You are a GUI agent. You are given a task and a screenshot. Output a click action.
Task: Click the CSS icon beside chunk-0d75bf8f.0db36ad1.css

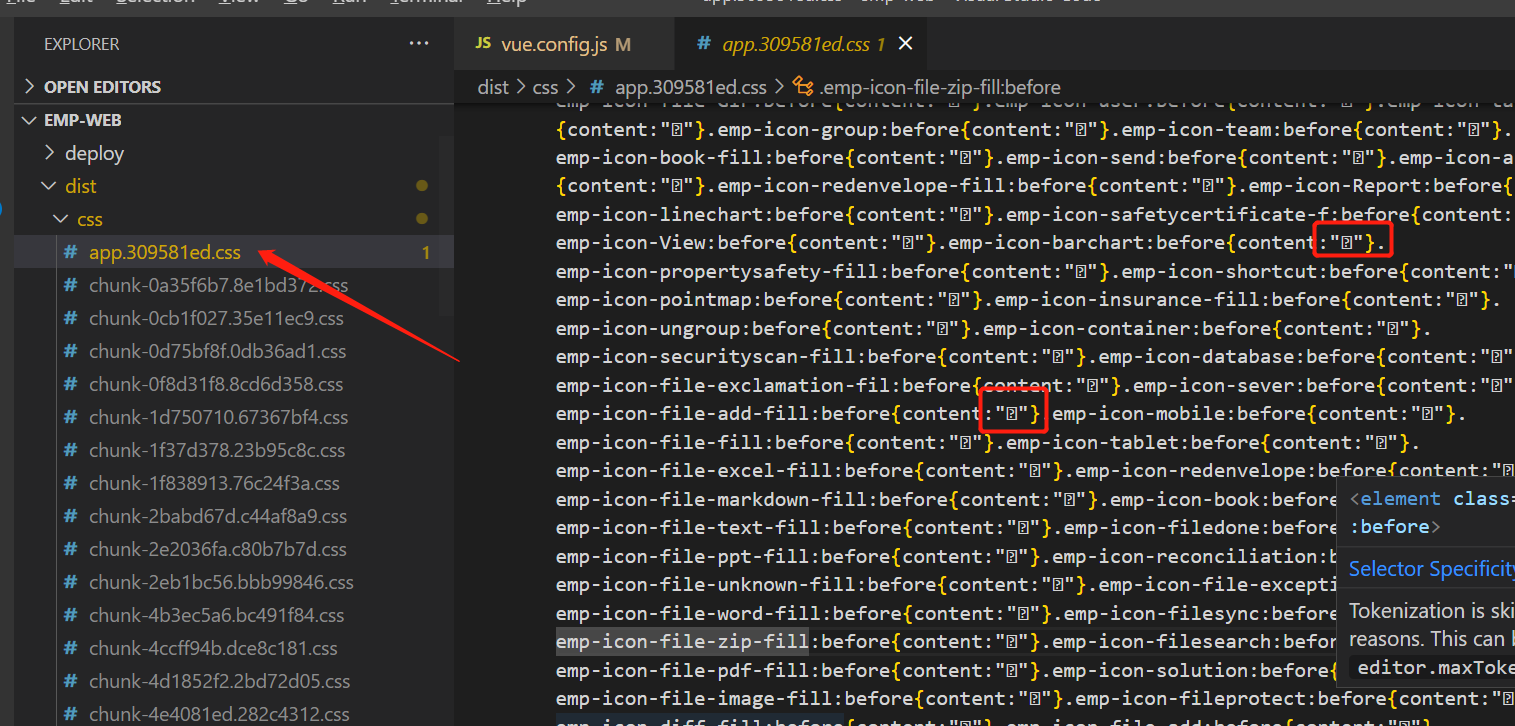tap(70, 351)
